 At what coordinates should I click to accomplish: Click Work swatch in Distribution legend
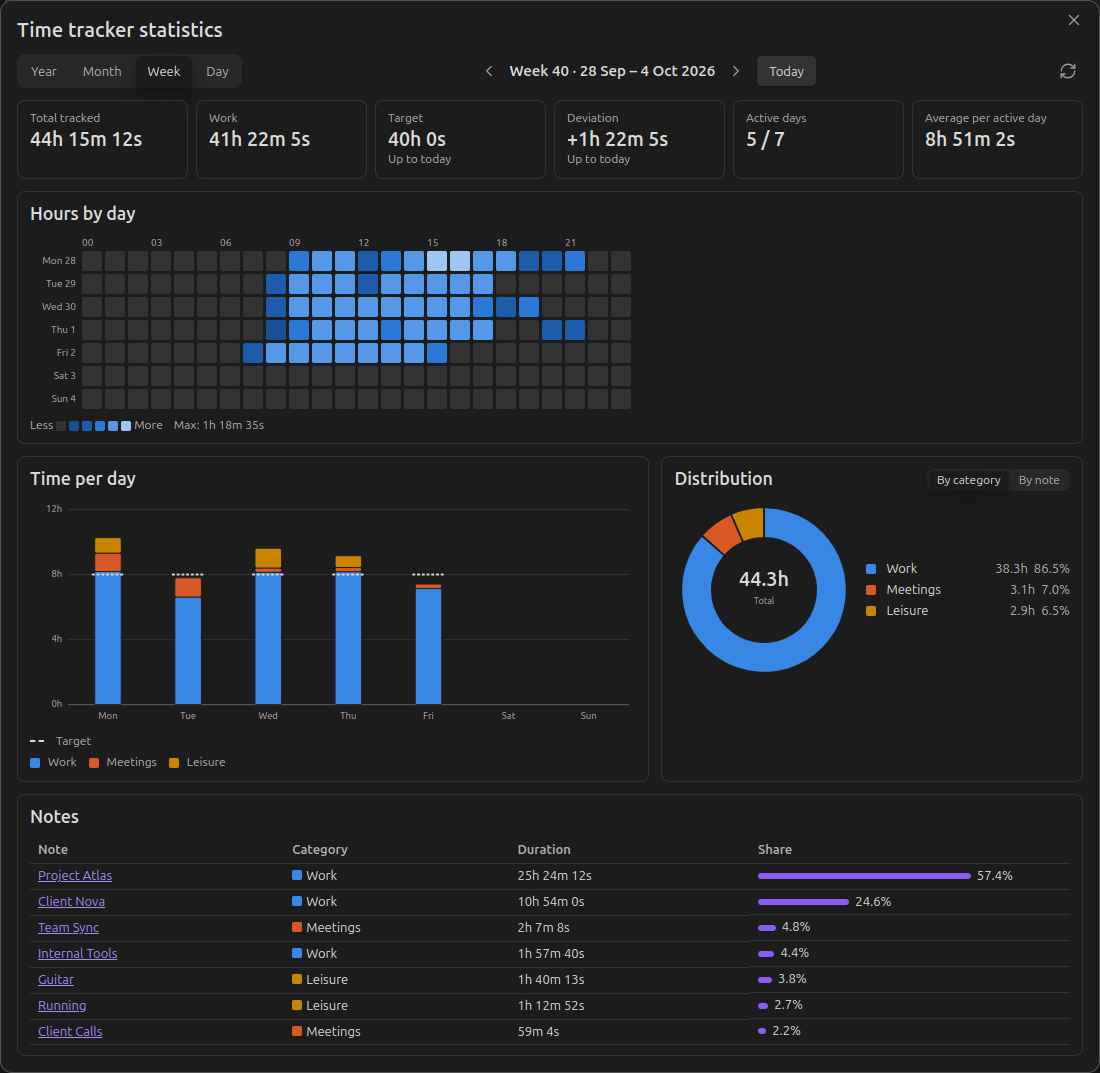pos(871,569)
